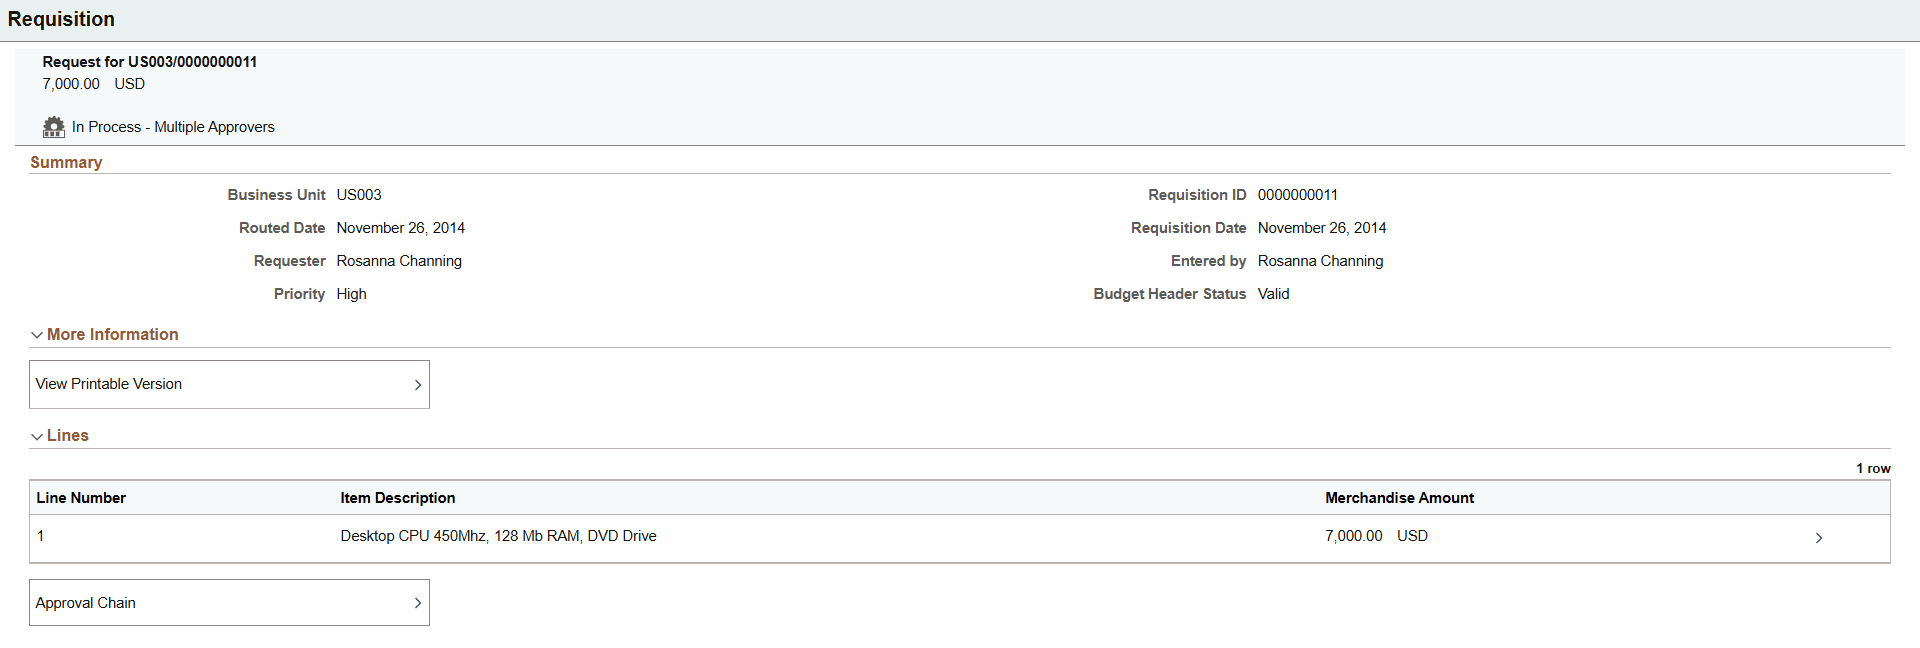Click the Lines section heading
The image size is (1920, 648).
68,436
